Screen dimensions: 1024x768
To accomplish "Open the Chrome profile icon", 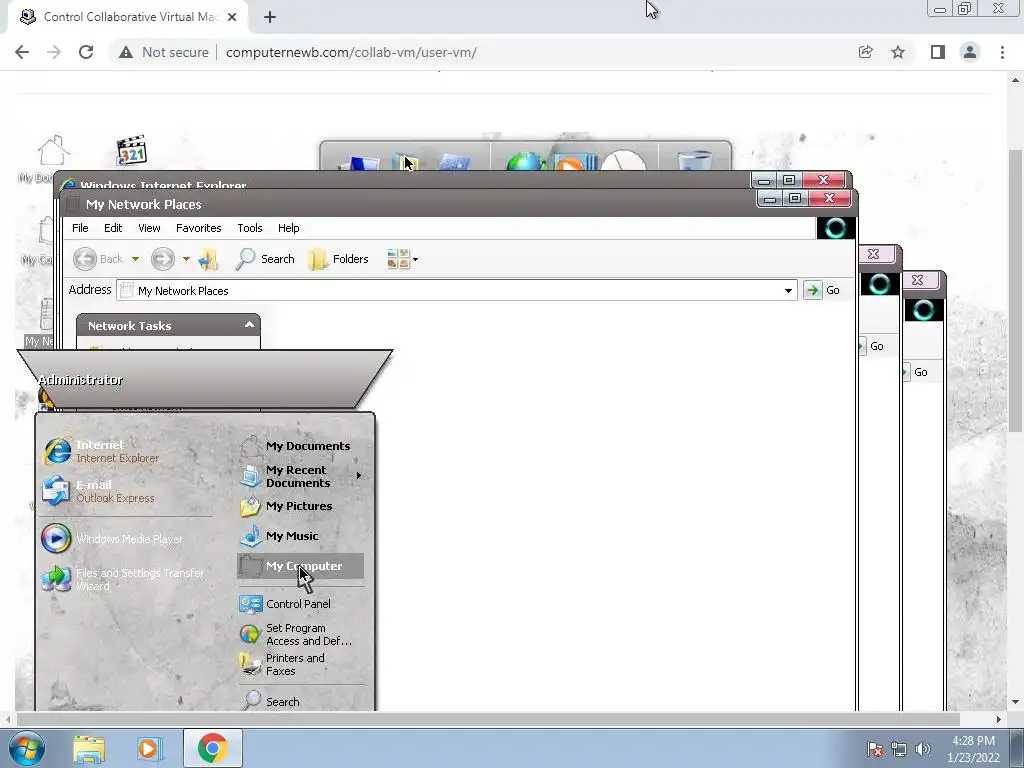I will [x=970, y=52].
